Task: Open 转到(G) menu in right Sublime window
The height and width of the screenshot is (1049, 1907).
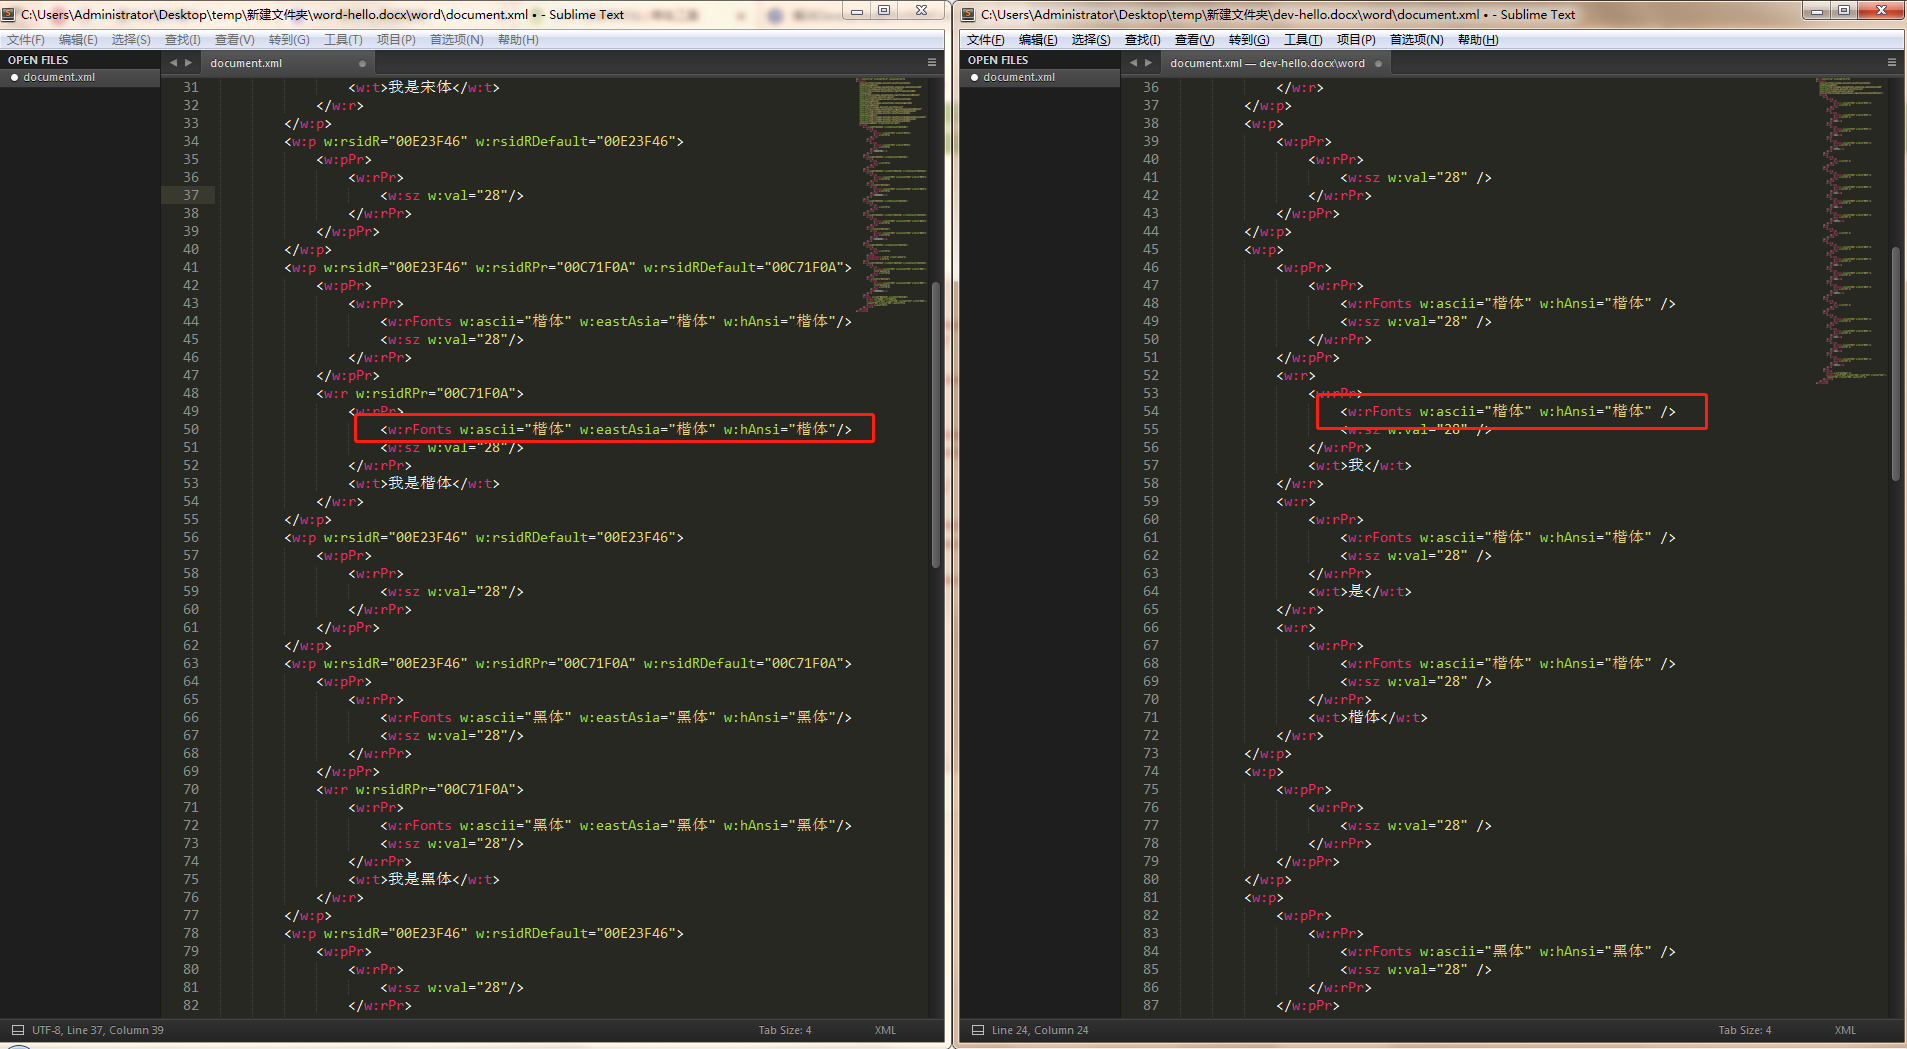Action: (1249, 40)
